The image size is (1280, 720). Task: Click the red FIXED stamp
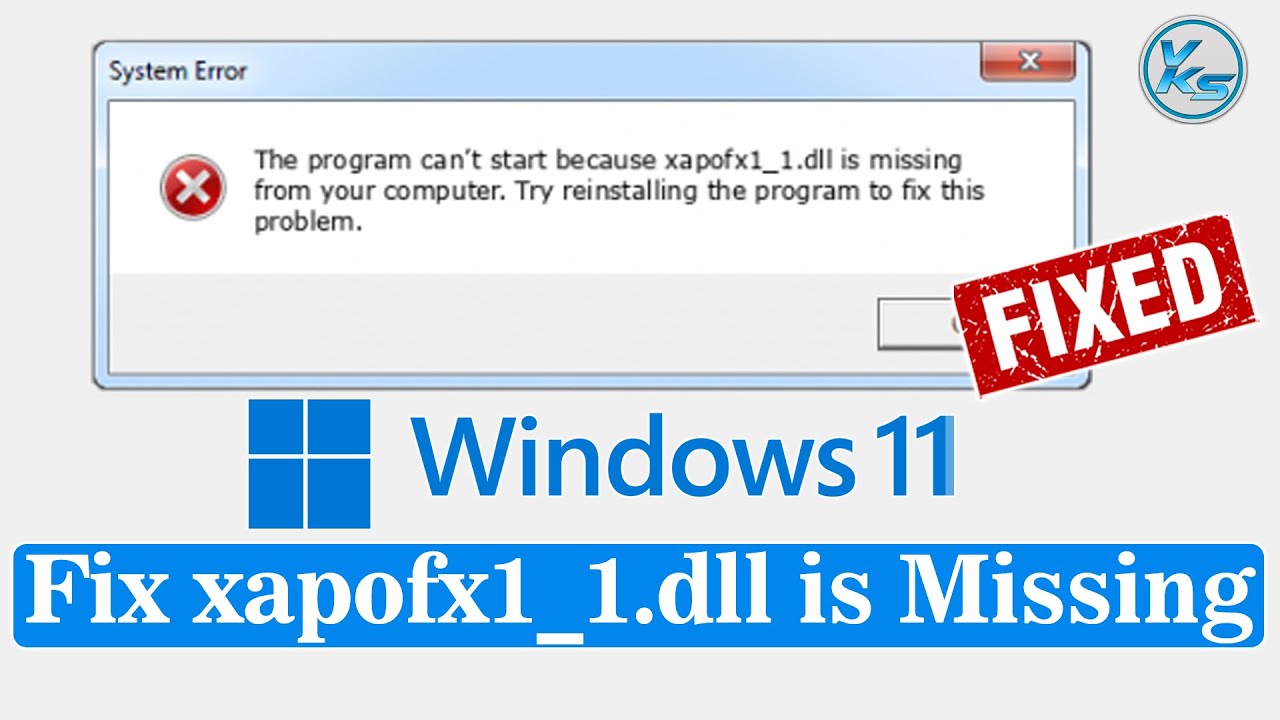tap(1104, 305)
